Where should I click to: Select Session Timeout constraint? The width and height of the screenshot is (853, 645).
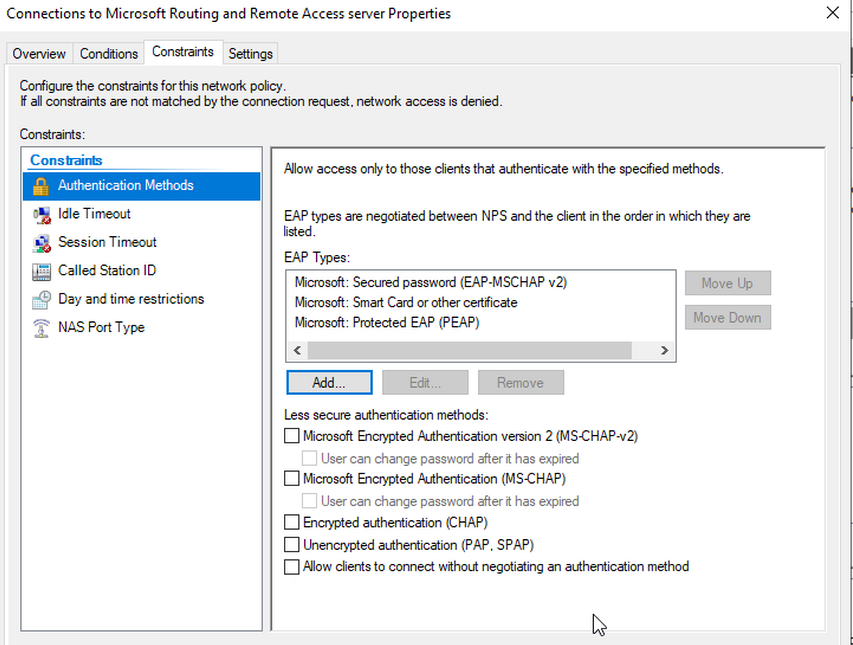pos(141,243)
